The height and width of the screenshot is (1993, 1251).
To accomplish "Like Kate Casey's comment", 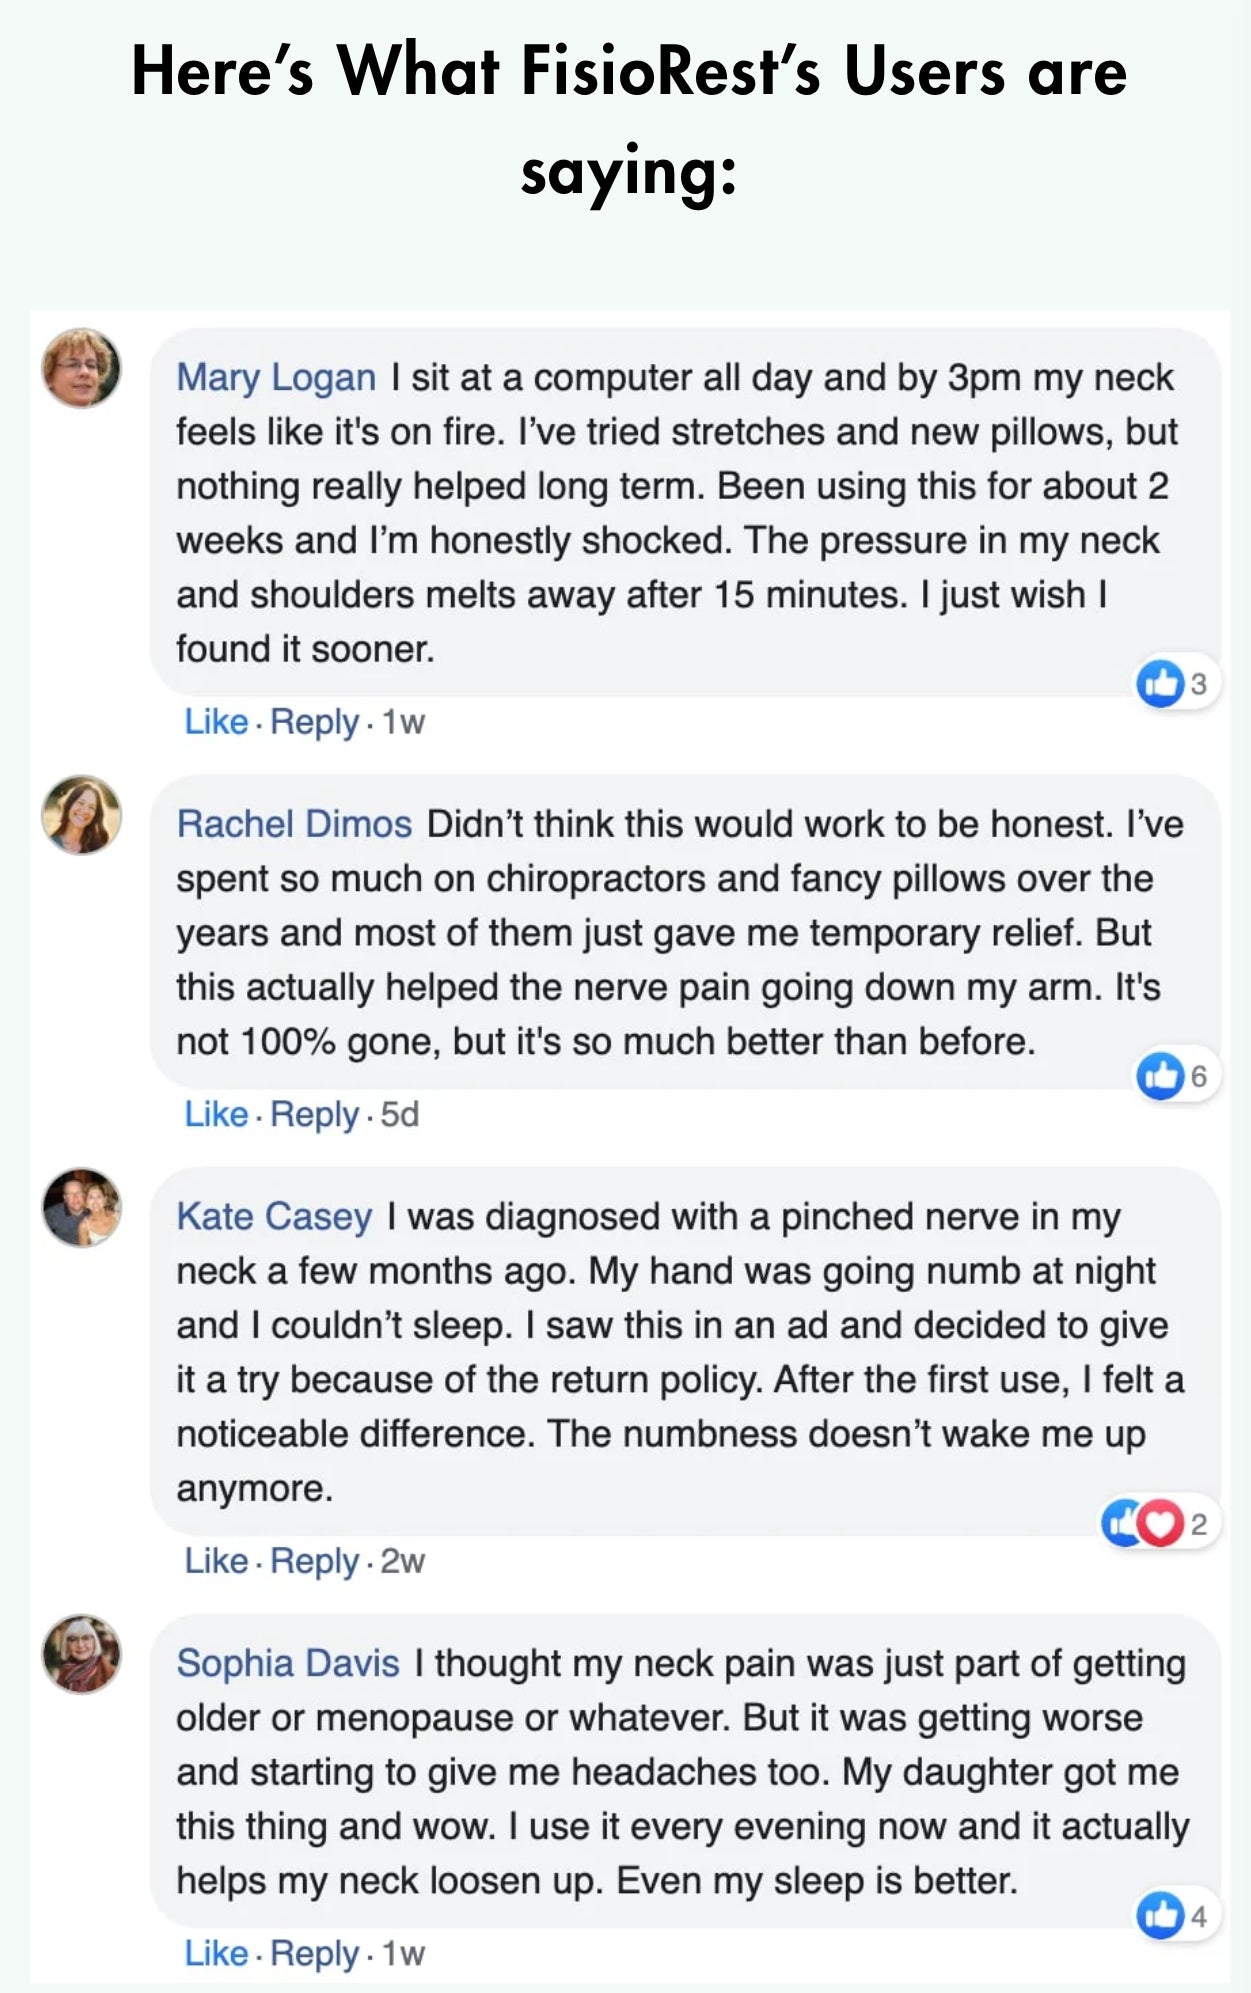I will click(x=216, y=1560).
